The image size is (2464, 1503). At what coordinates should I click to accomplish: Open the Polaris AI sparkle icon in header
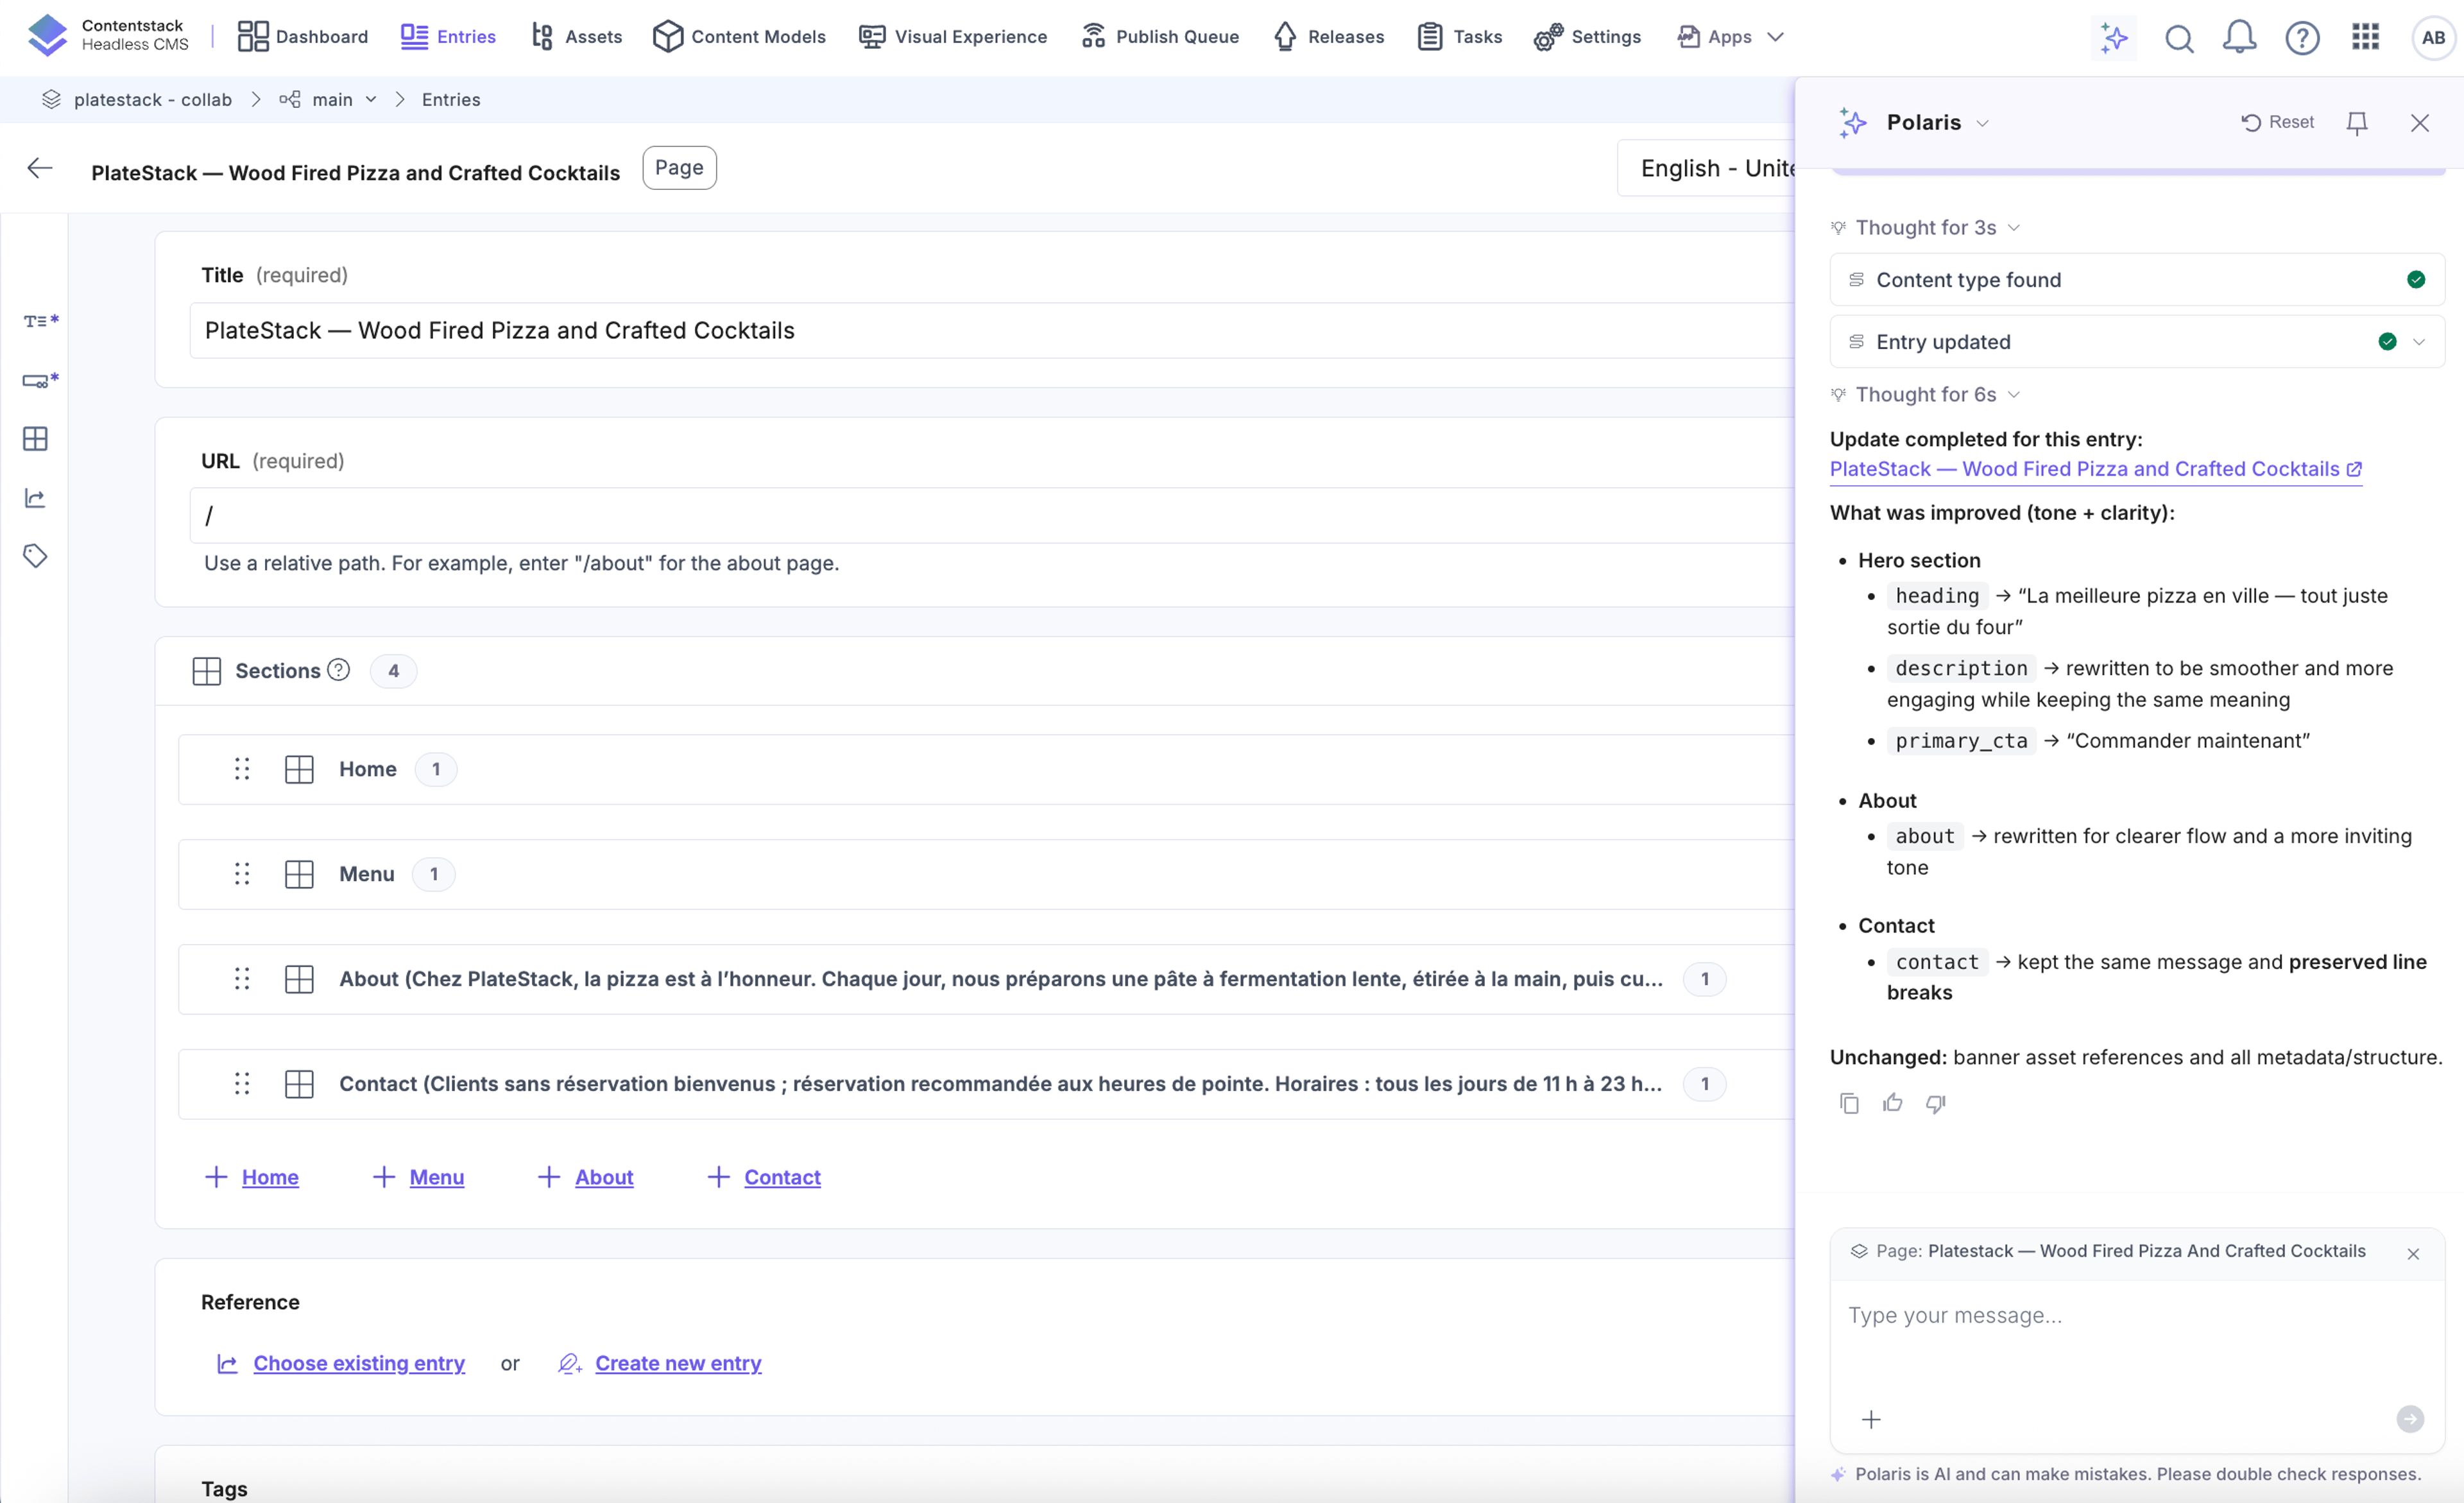tap(2113, 38)
